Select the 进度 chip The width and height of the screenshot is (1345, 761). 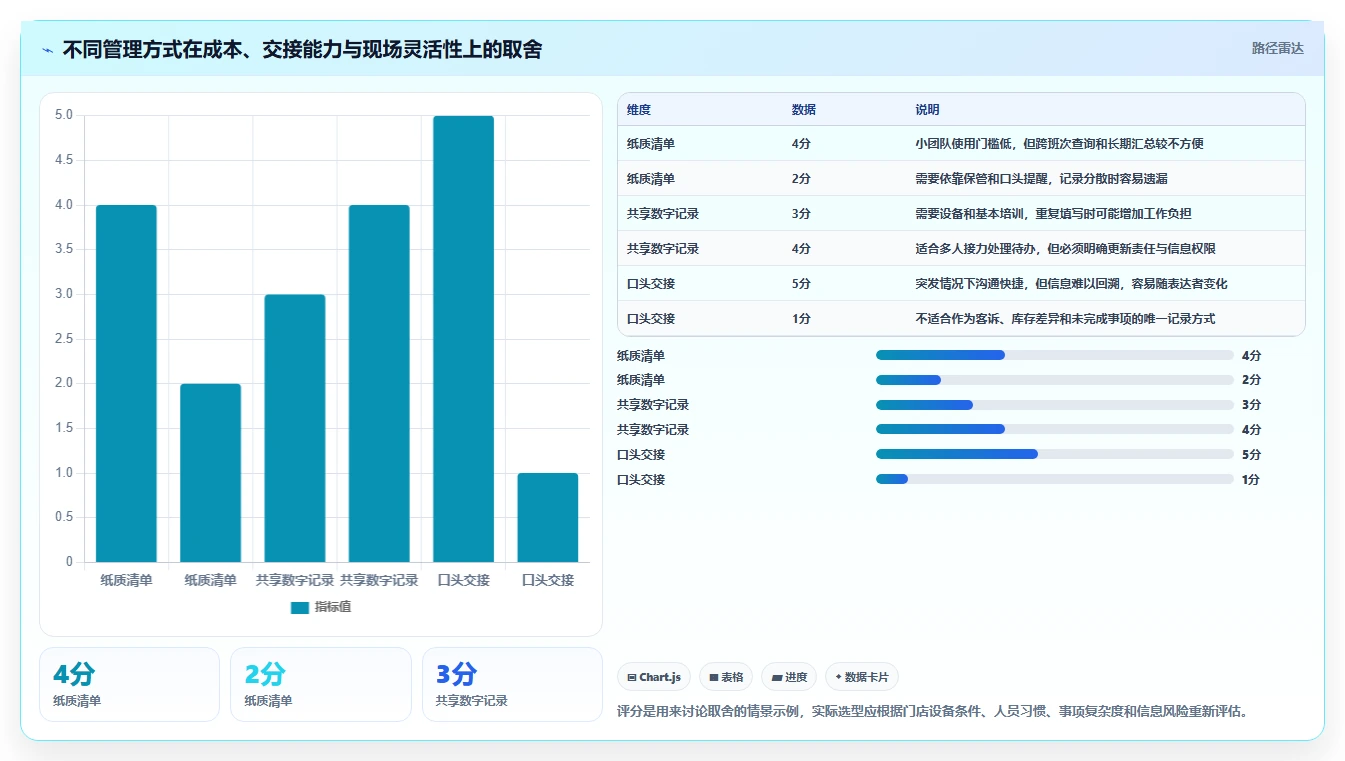point(789,677)
